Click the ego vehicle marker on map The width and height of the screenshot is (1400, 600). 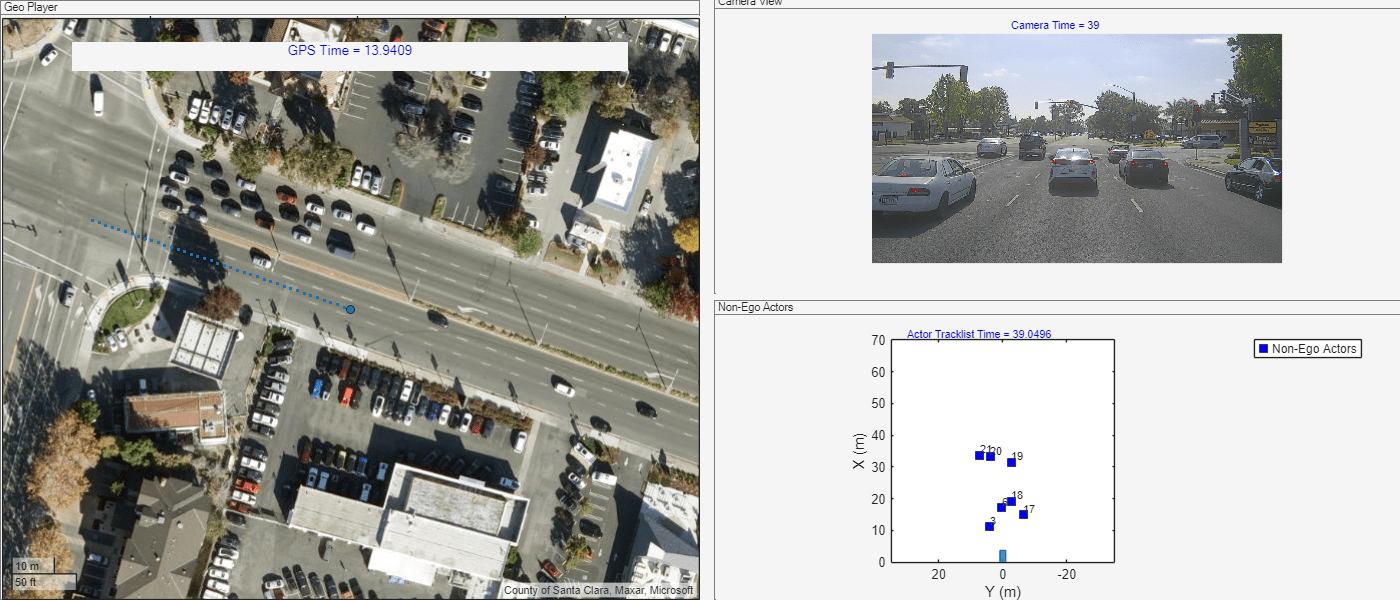click(x=350, y=310)
